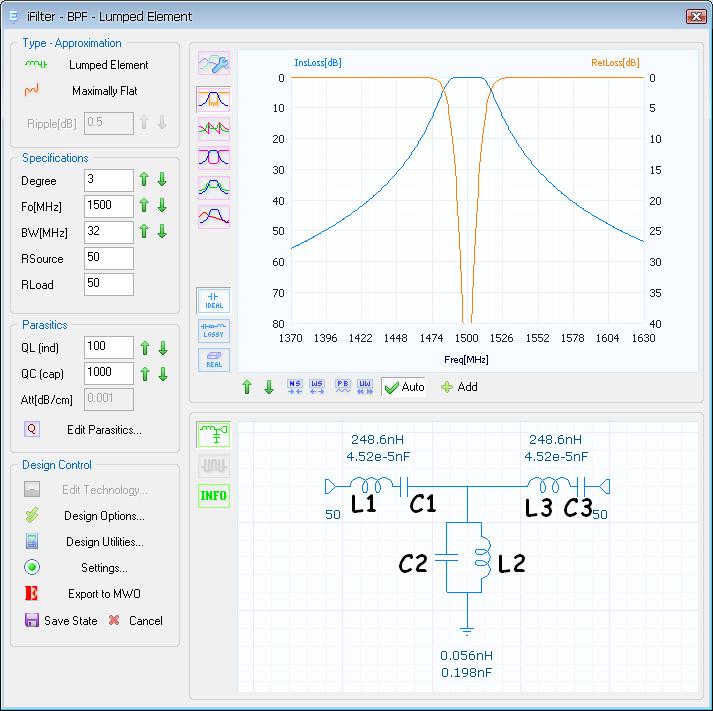This screenshot has height=711, width=713.
Task: Select the LOSSY element model icon
Action: click(213, 331)
